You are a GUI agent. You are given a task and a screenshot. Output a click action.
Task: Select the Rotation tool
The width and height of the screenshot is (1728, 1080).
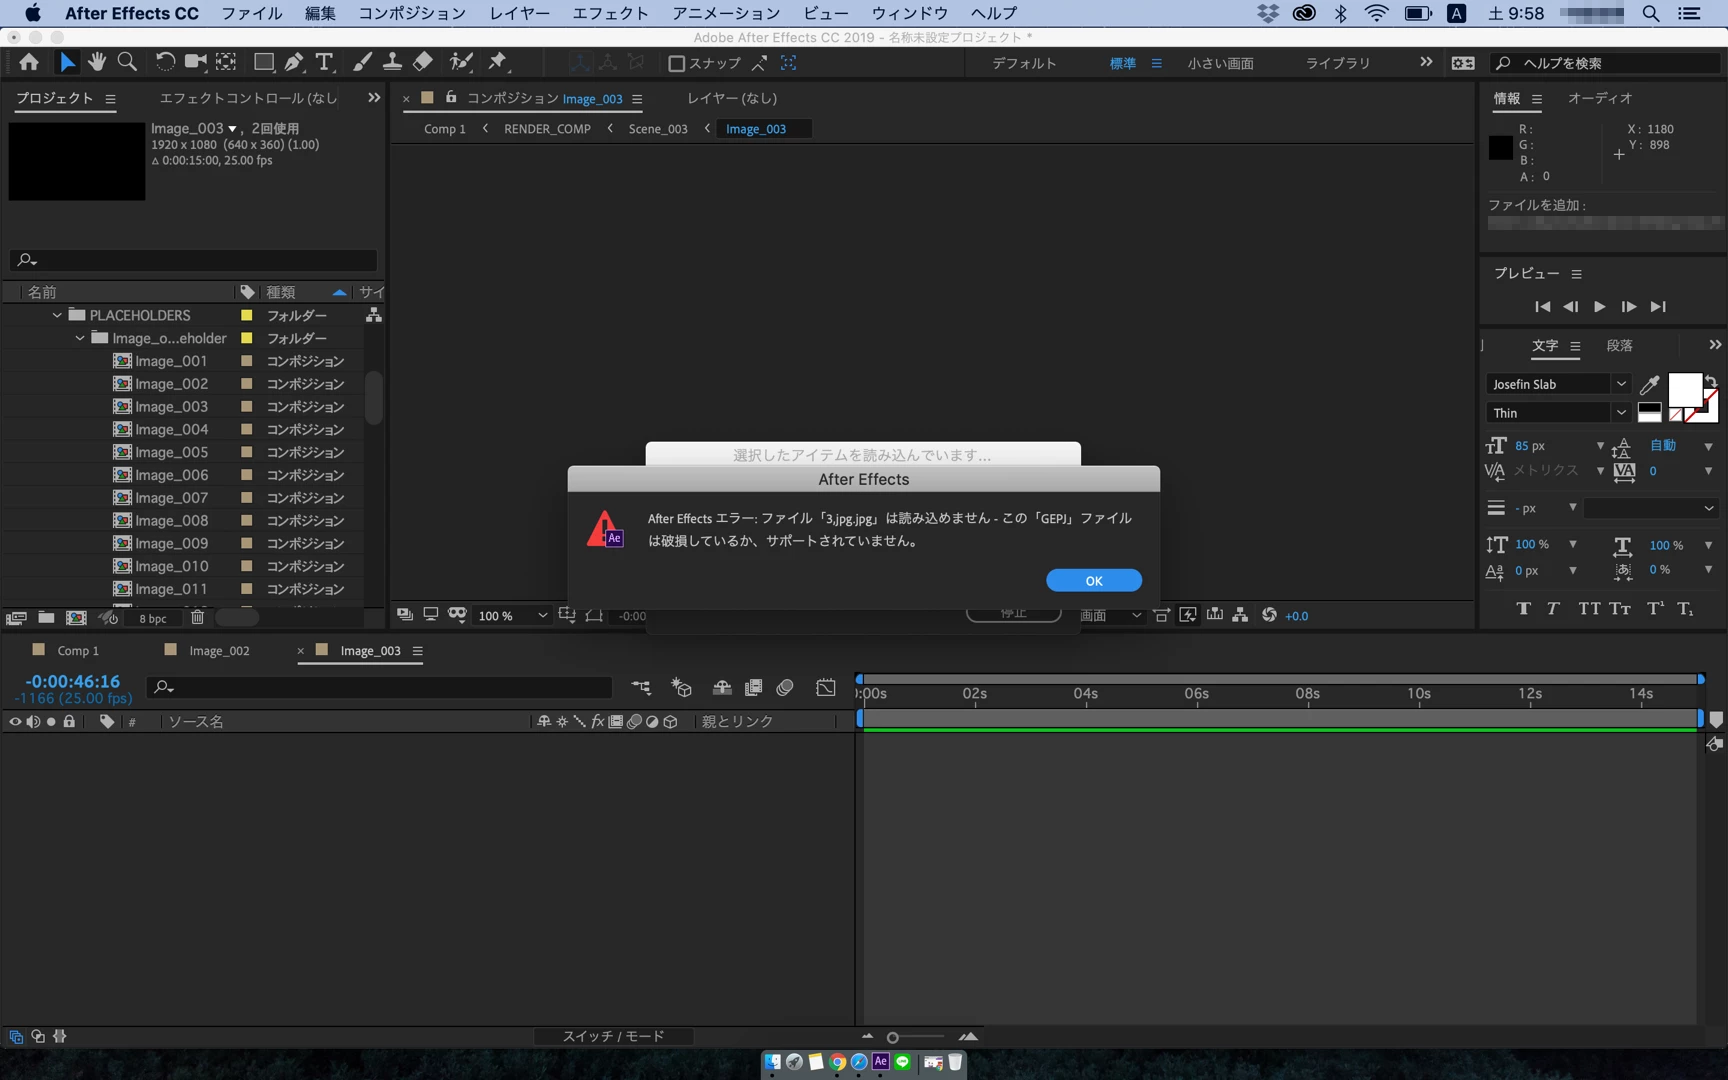click(x=165, y=62)
